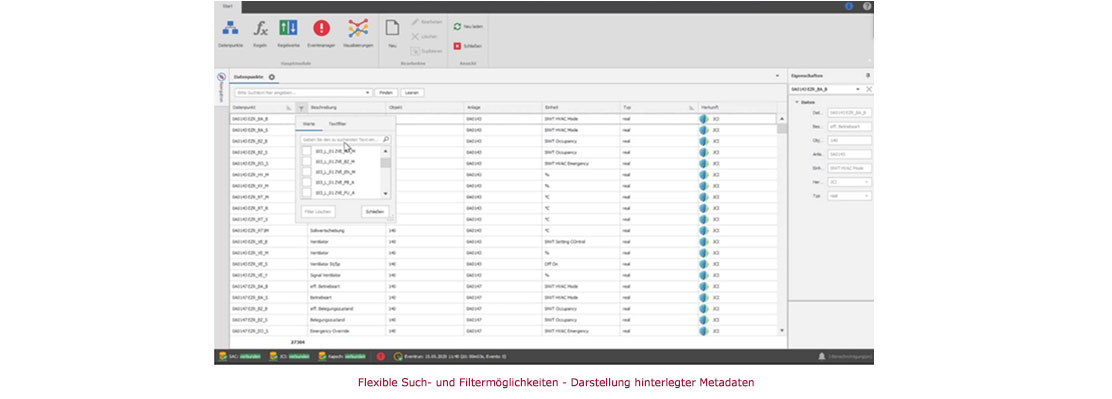The width and height of the screenshot is (1112, 399).
Task: Check the ZVE_EN_M filter value
Action: point(306,172)
